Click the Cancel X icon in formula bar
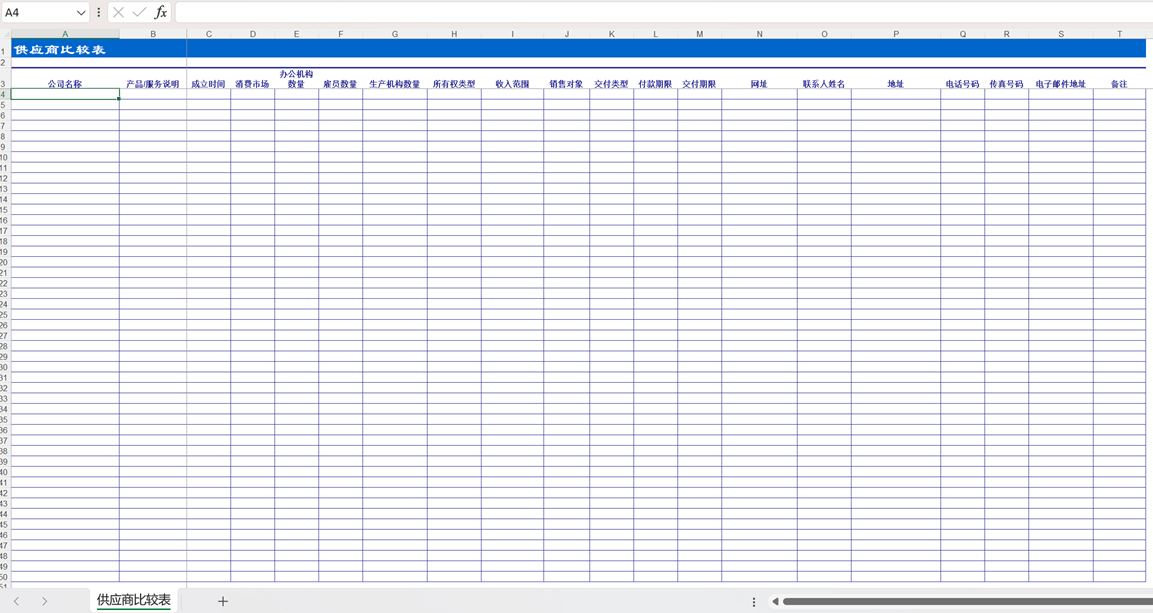 pyautogui.click(x=118, y=13)
